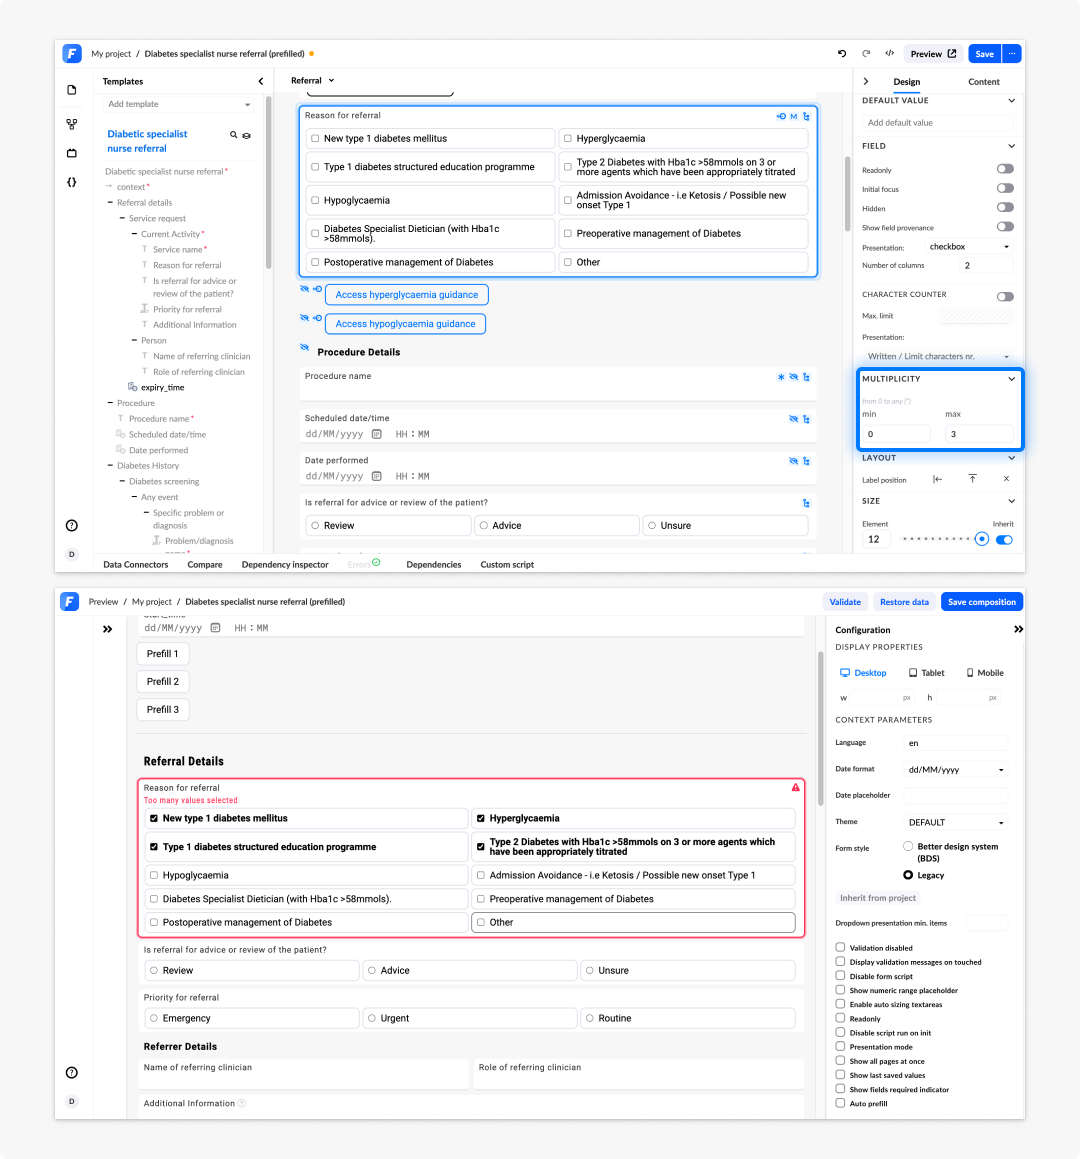The width and height of the screenshot is (1080, 1159).
Task: Click the page icon in the builder sidebar
Action: 72,90
